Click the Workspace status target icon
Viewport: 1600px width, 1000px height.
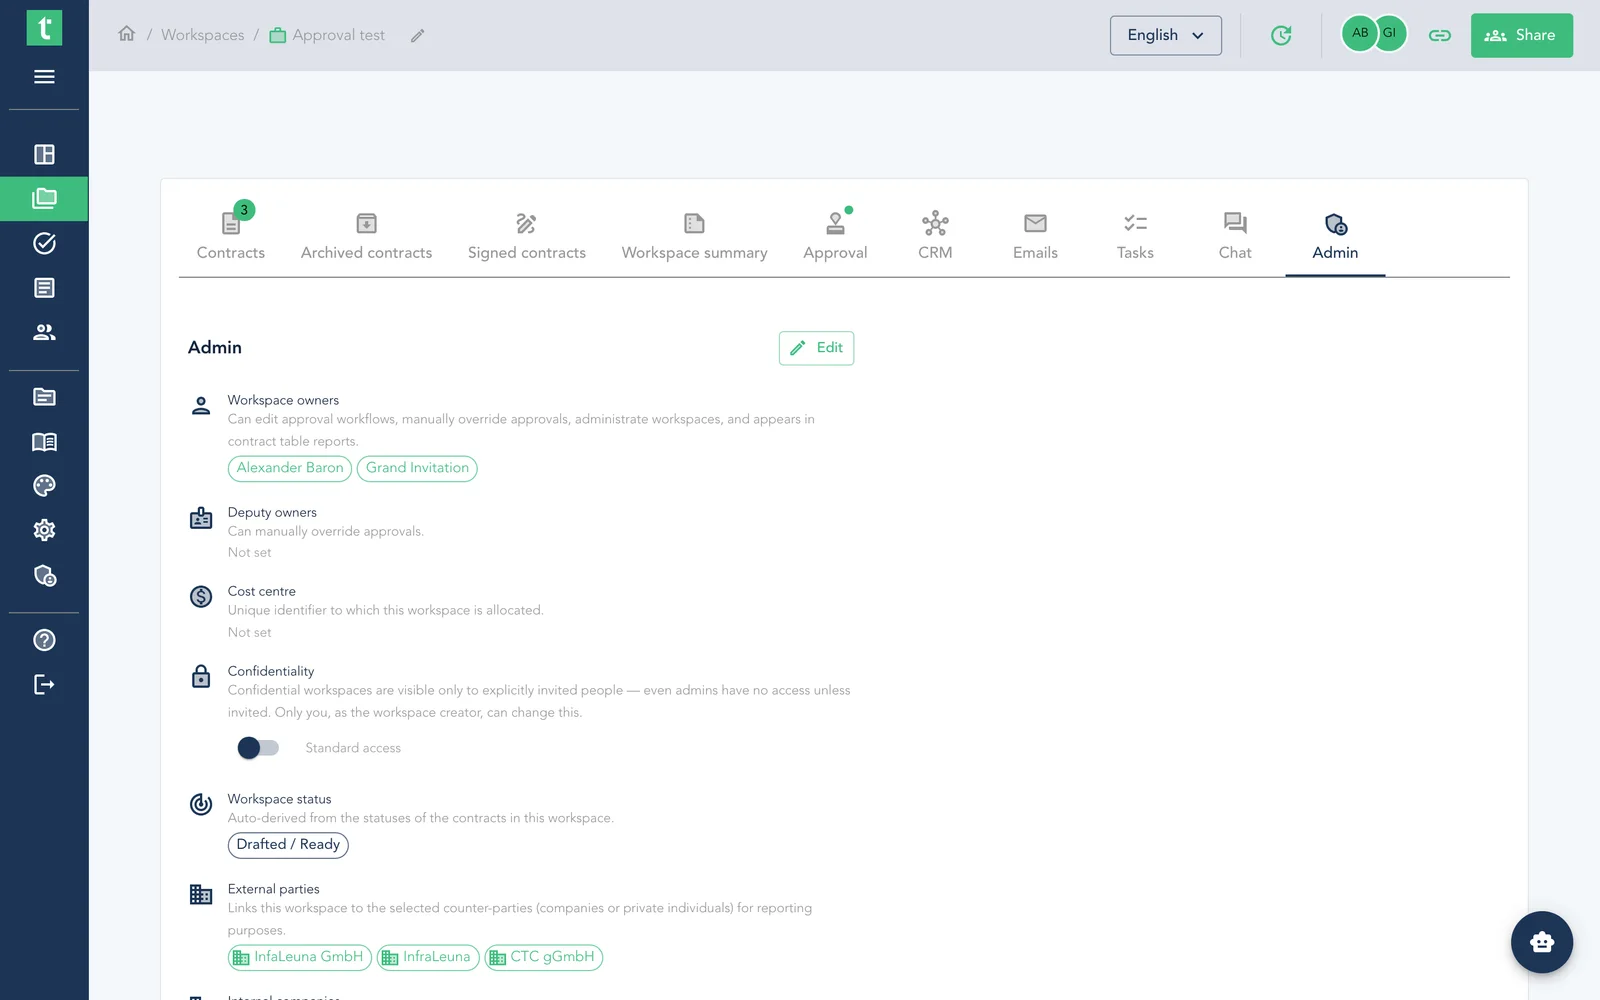click(201, 804)
